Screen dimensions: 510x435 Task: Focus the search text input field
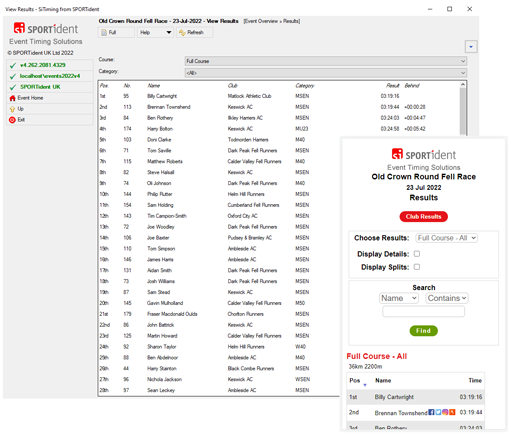423,312
